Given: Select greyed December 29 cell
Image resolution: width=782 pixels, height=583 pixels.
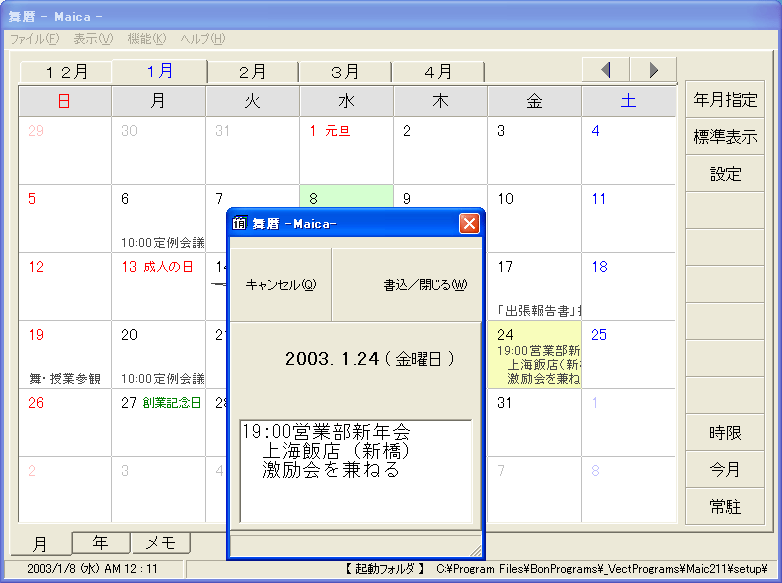Looking at the screenshot, I should click(x=65, y=150).
